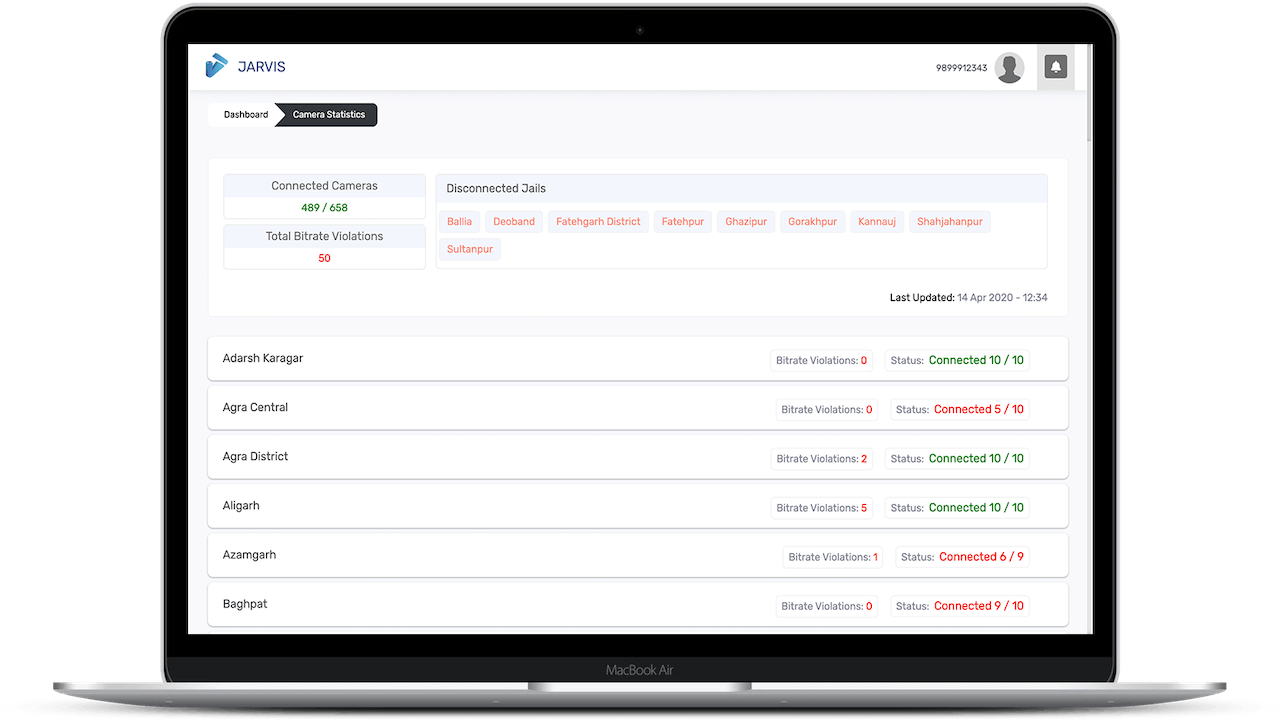This screenshot has height=720, width=1280.
Task: Click Agra Central Bitrate Violations badge
Action: [826, 409]
